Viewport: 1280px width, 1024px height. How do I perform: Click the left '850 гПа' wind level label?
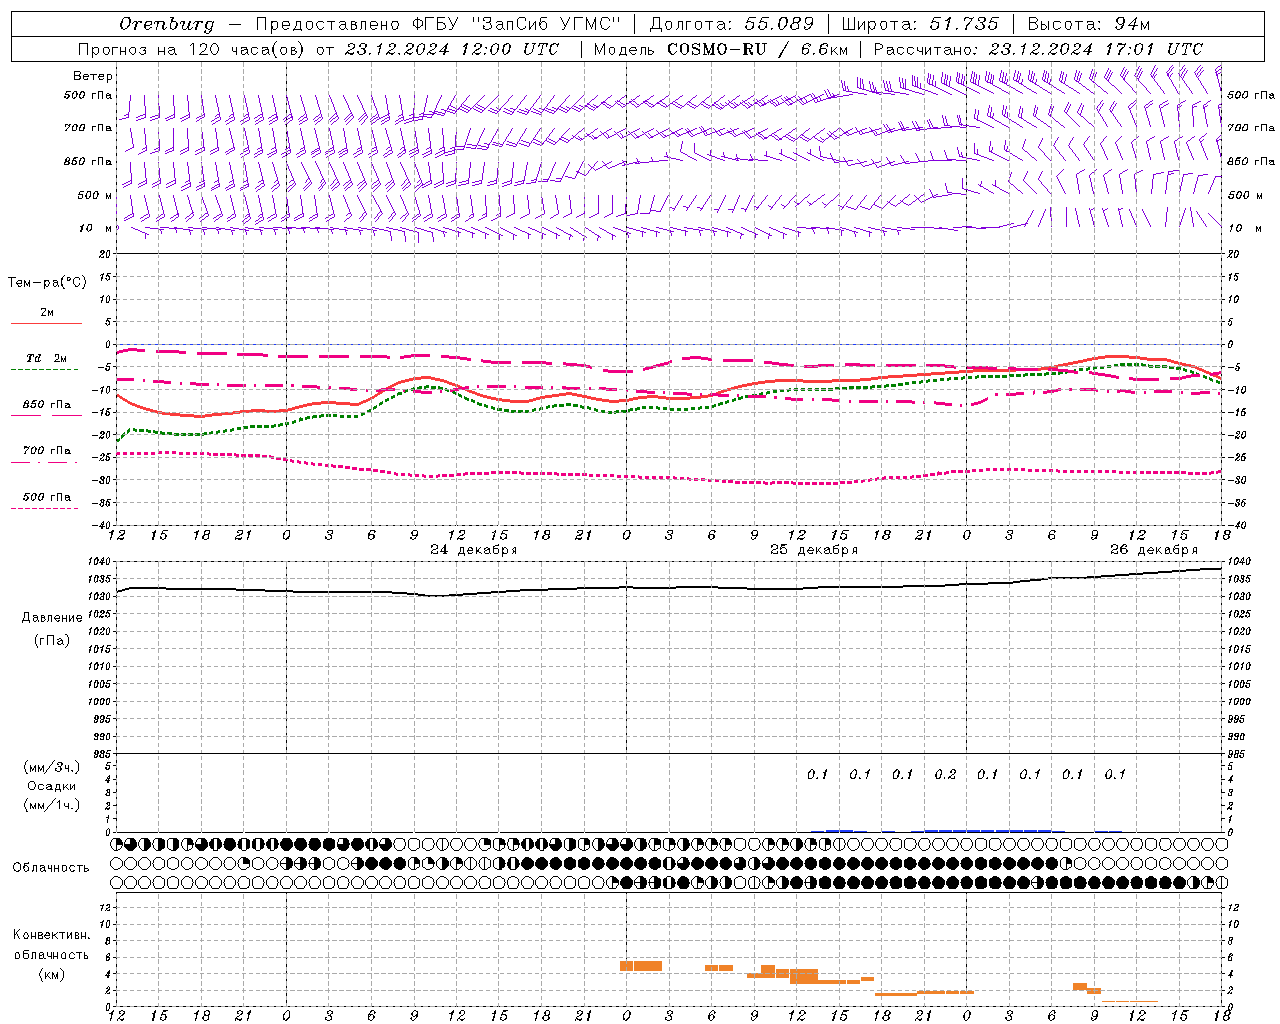coord(88,161)
